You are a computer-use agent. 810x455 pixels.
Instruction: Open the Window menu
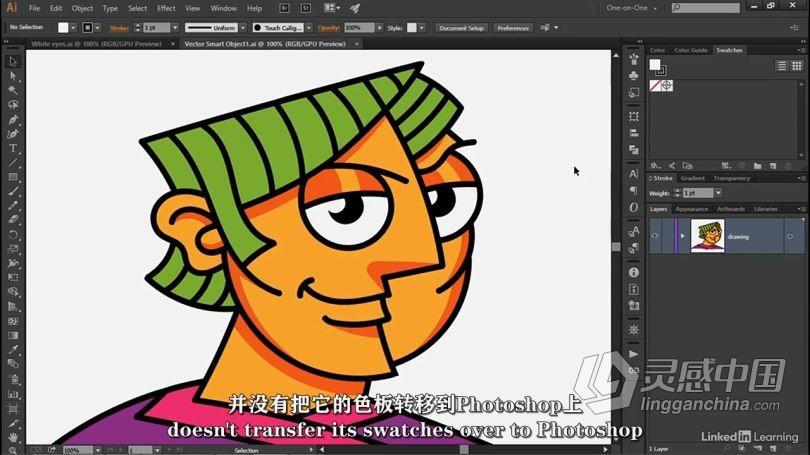pos(224,8)
